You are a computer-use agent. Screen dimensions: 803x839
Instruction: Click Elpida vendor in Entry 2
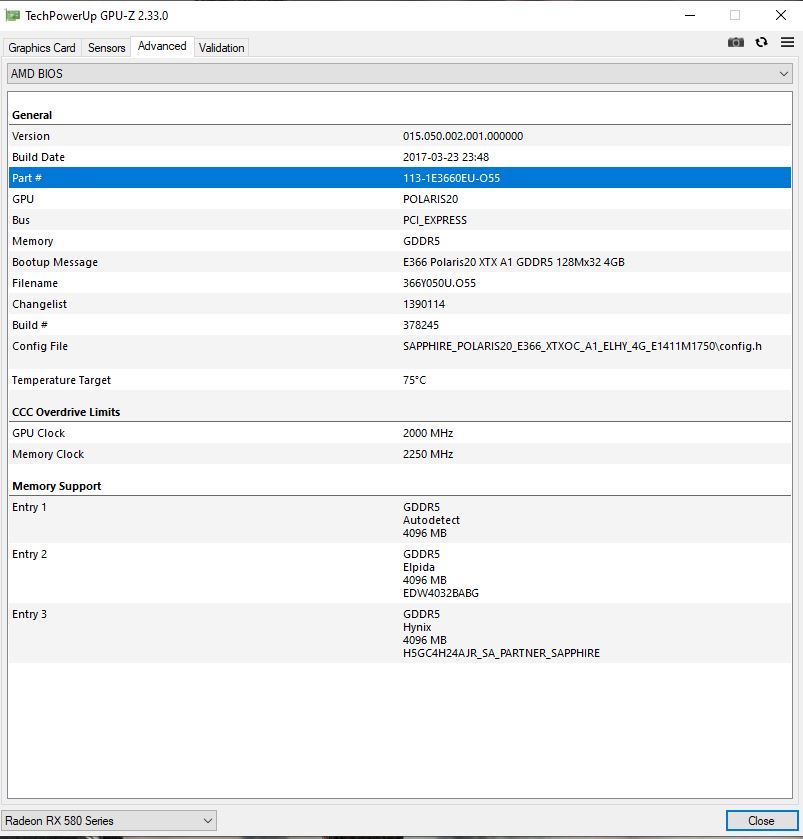pyautogui.click(x=419, y=567)
